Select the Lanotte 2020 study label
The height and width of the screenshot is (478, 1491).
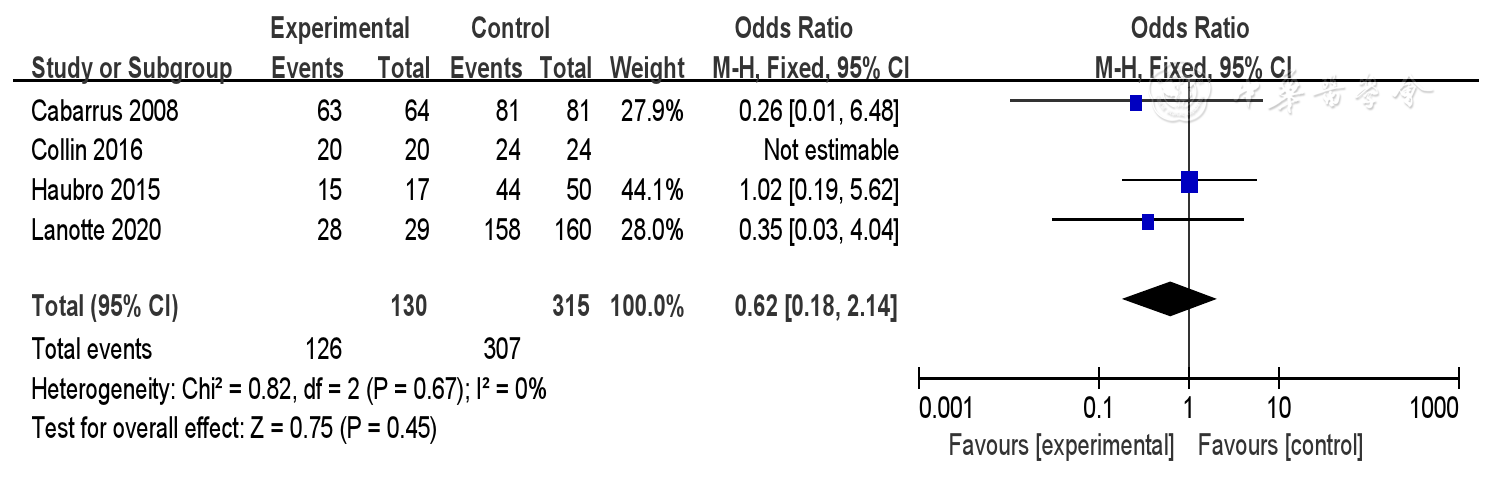pyautogui.click(x=96, y=230)
